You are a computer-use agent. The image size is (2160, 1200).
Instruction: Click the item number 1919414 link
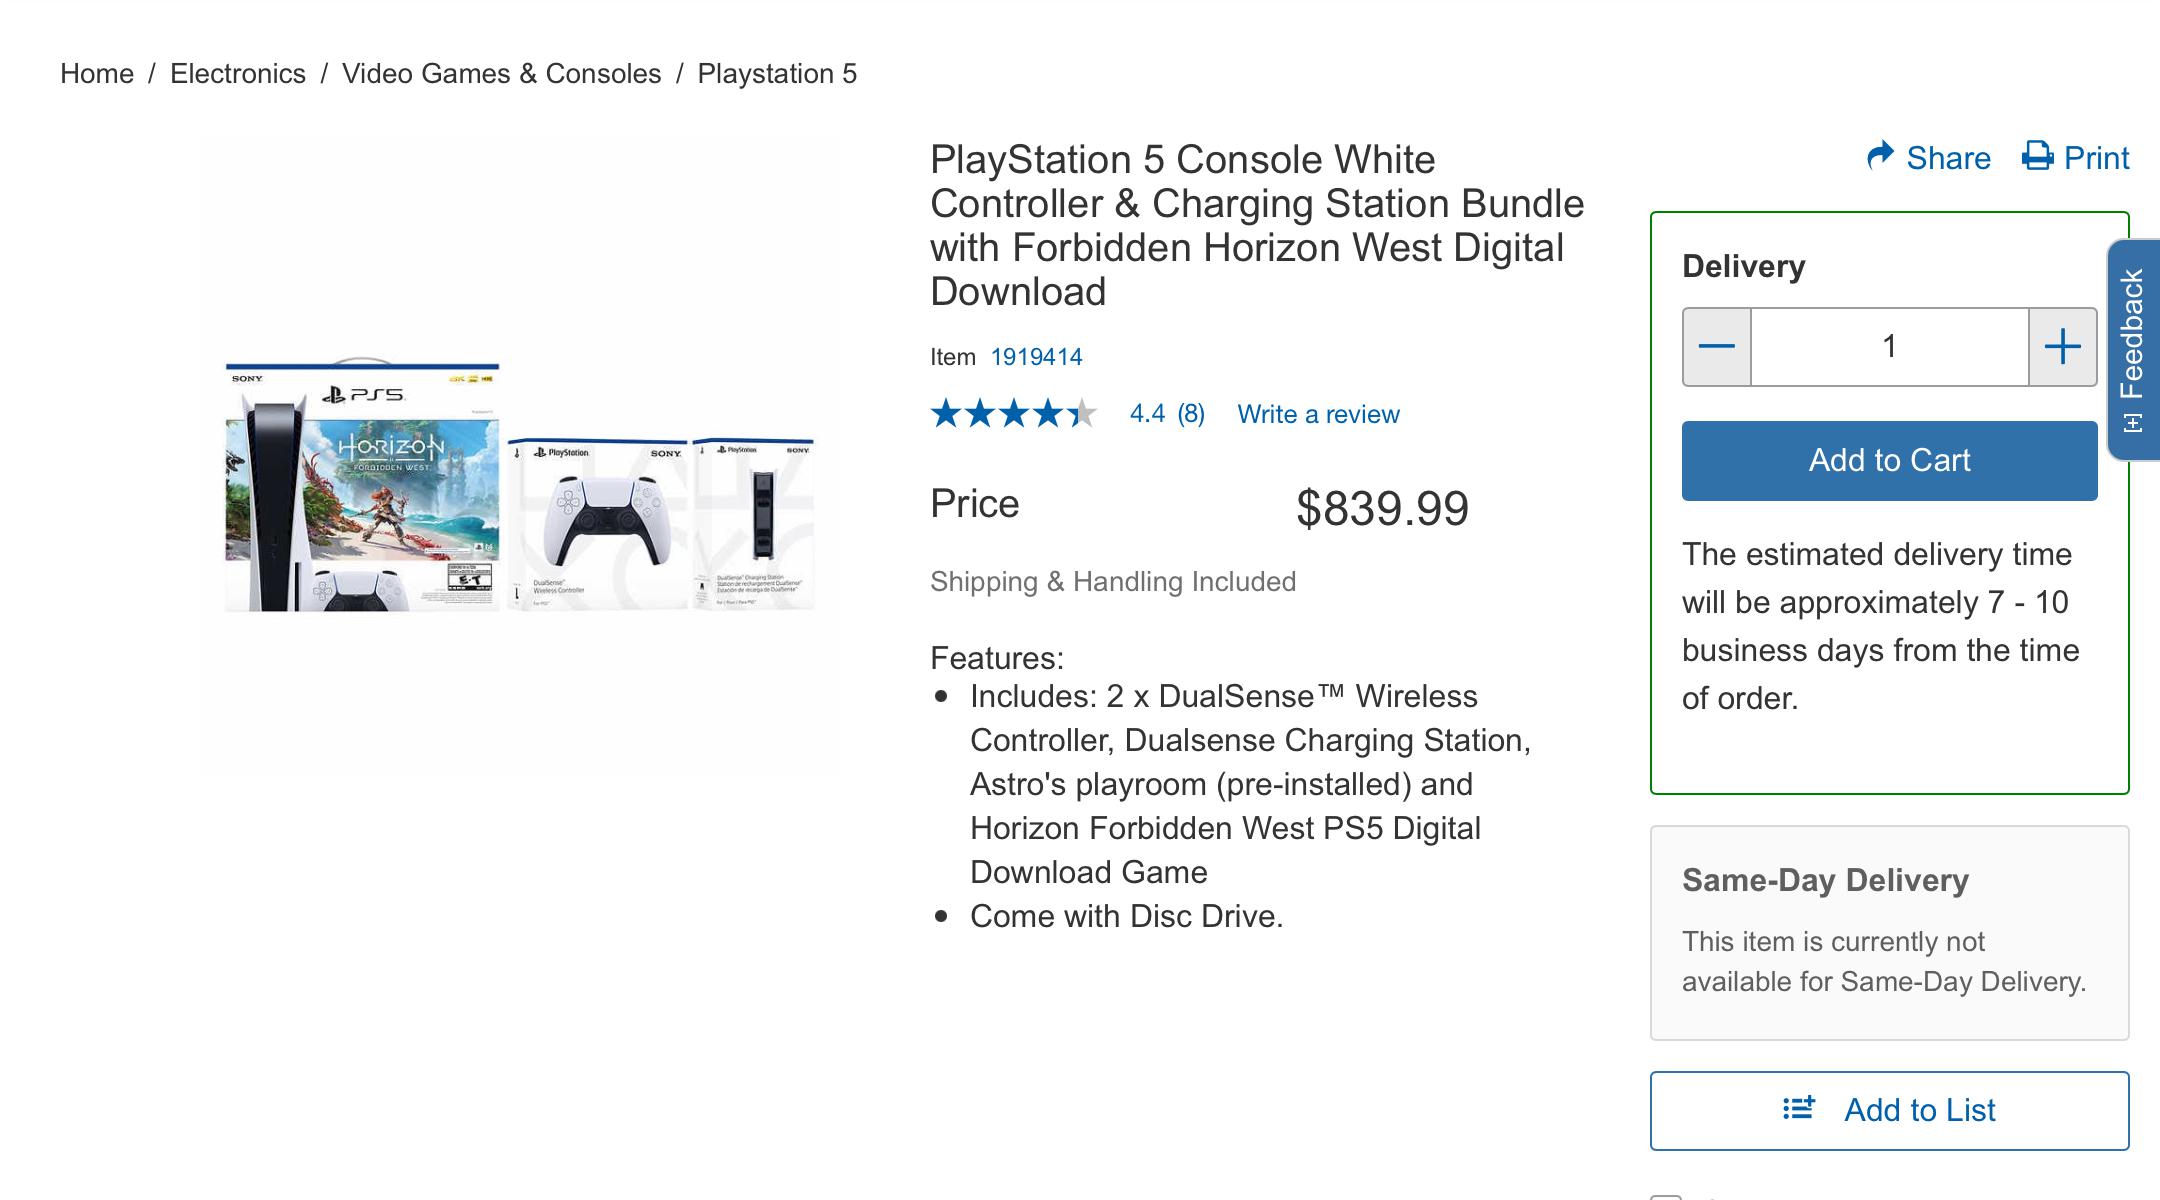click(x=1036, y=356)
